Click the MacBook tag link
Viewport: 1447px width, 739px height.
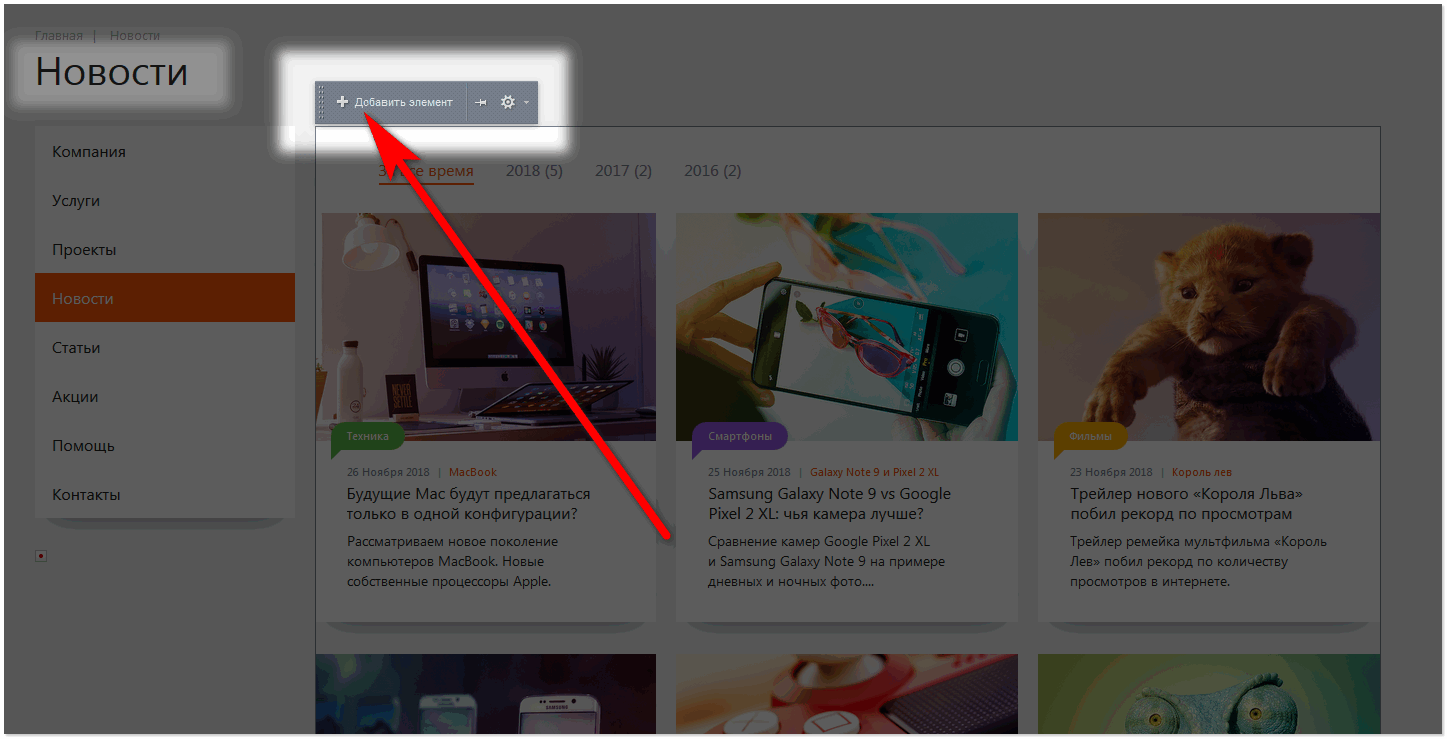pos(473,472)
